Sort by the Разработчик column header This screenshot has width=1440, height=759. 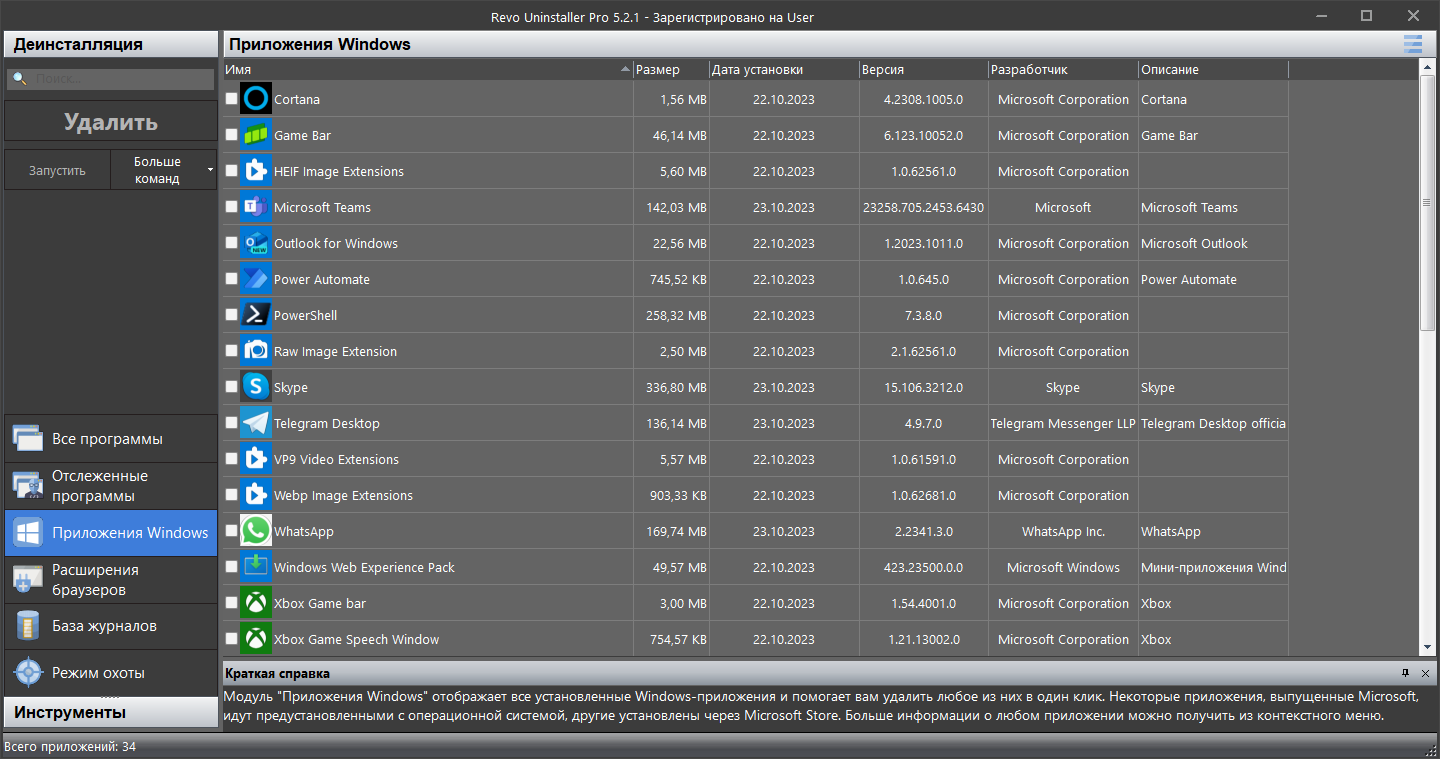1063,69
